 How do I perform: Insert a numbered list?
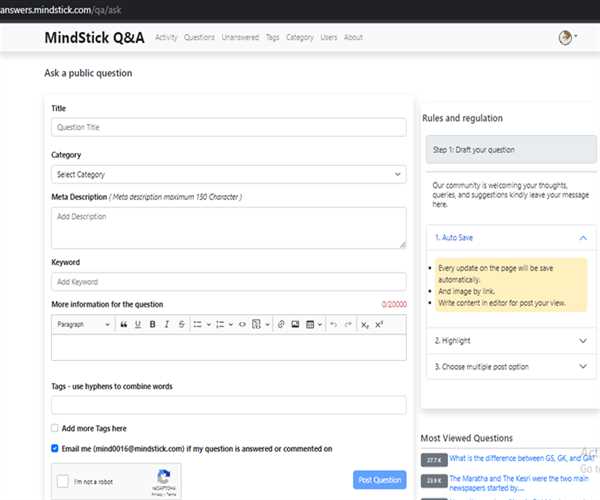(220, 324)
